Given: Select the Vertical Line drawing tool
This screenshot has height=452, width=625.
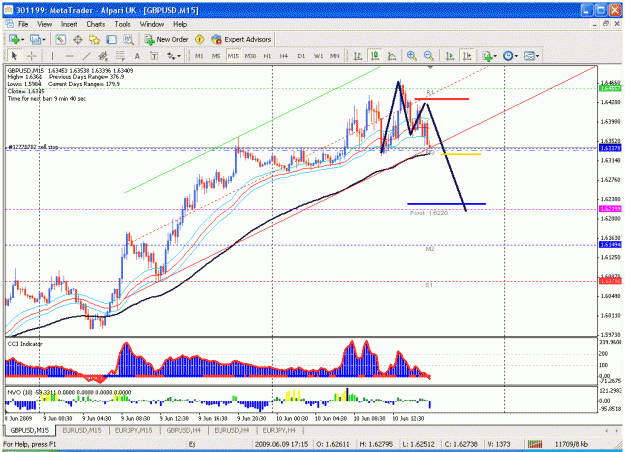Looking at the screenshot, I should [52, 56].
